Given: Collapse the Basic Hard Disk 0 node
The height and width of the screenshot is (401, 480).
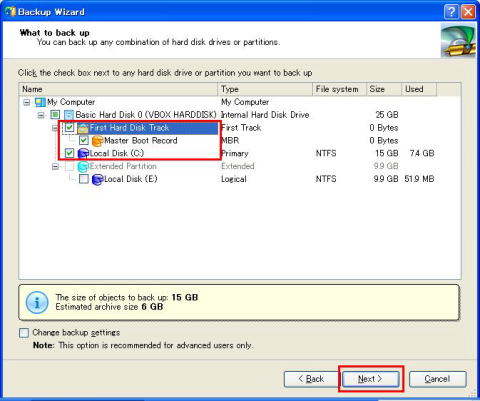Looking at the screenshot, I should [41, 115].
